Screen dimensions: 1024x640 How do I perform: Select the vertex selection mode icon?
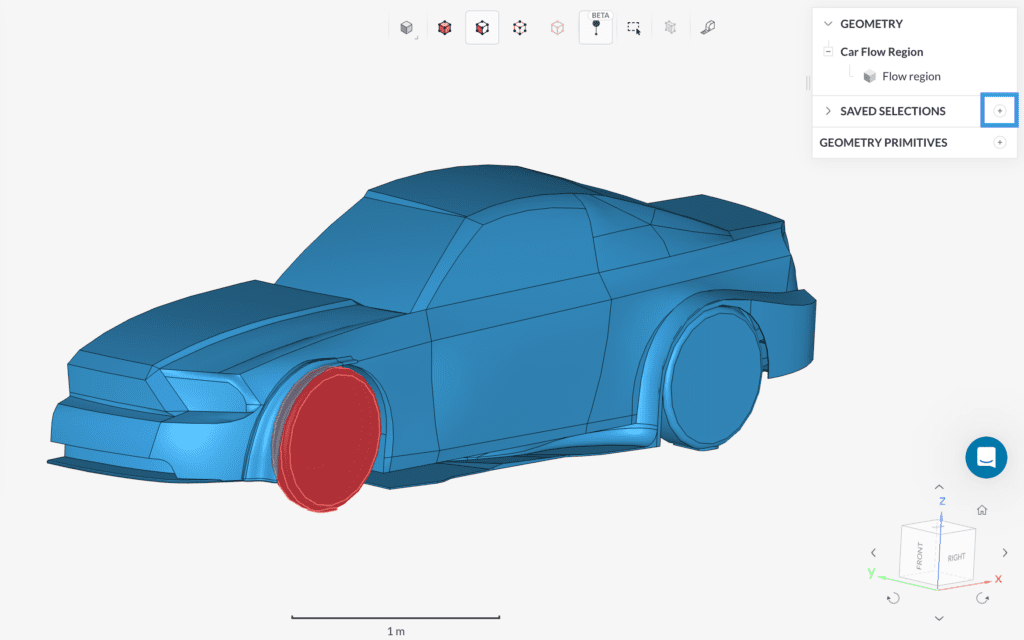pyautogui.click(x=519, y=27)
